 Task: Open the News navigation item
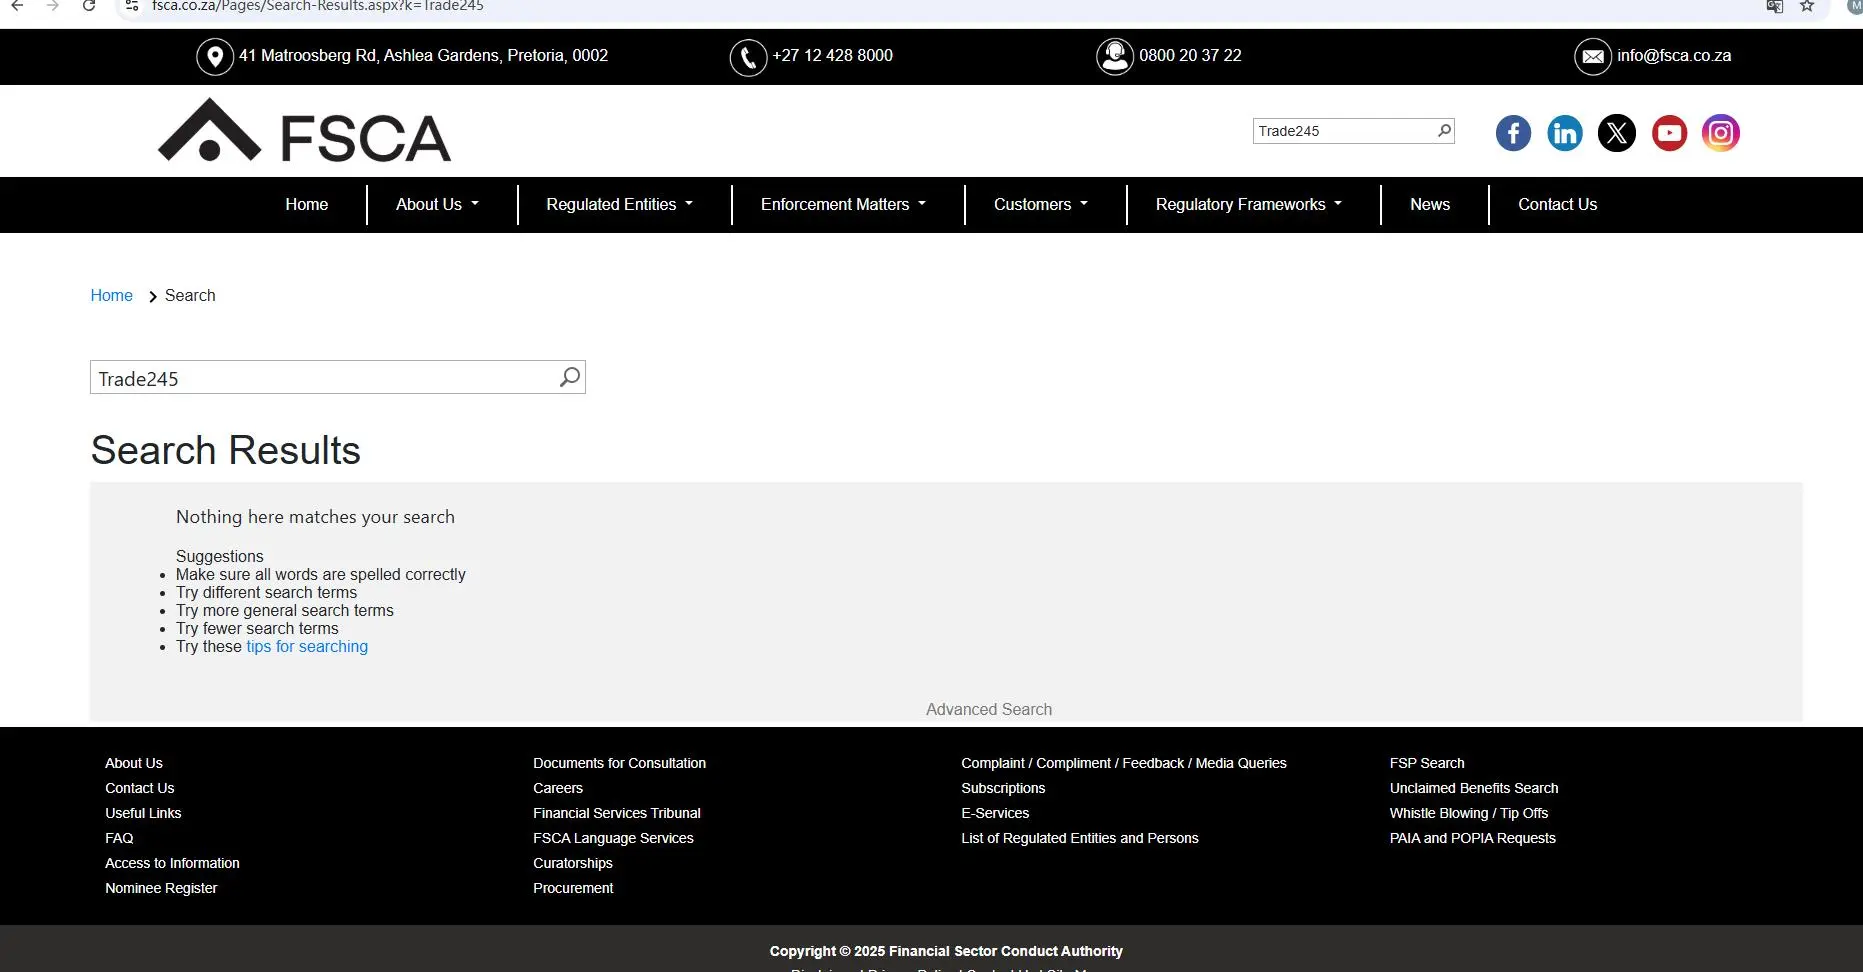point(1430,204)
